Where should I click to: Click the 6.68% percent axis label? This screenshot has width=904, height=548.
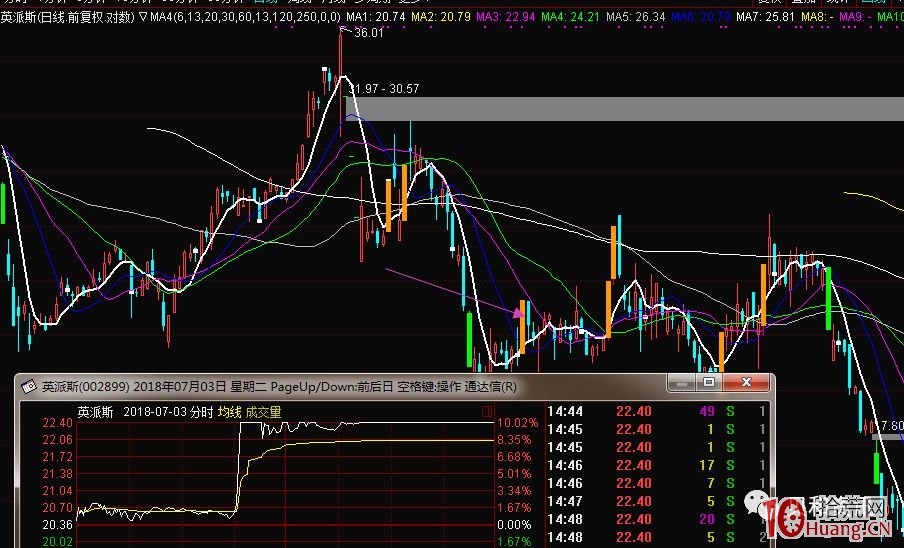514,457
